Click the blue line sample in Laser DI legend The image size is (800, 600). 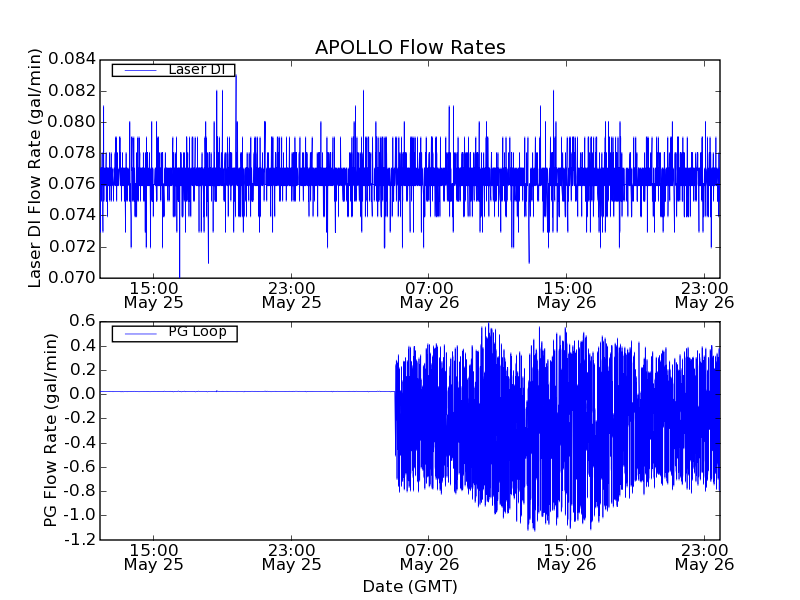pos(139,70)
